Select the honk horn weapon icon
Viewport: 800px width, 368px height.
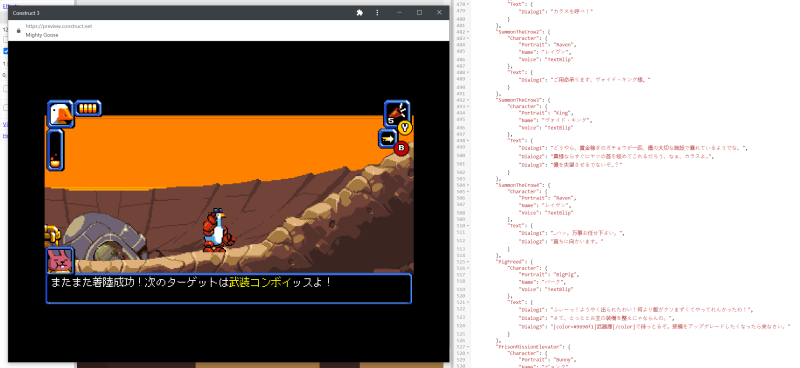tap(396, 113)
